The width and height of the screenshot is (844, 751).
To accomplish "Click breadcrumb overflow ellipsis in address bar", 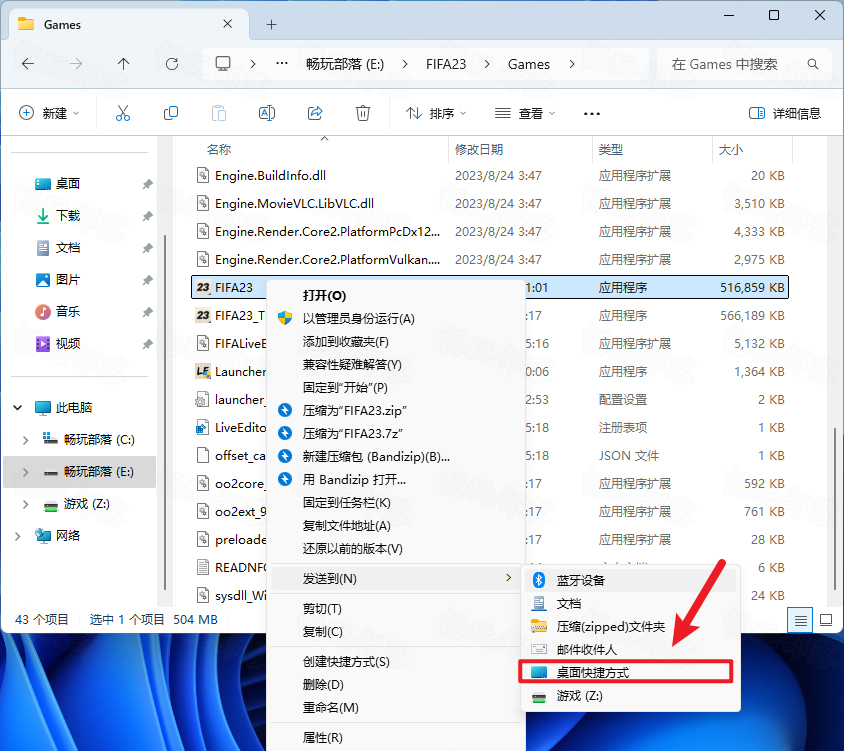I will [282, 64].
